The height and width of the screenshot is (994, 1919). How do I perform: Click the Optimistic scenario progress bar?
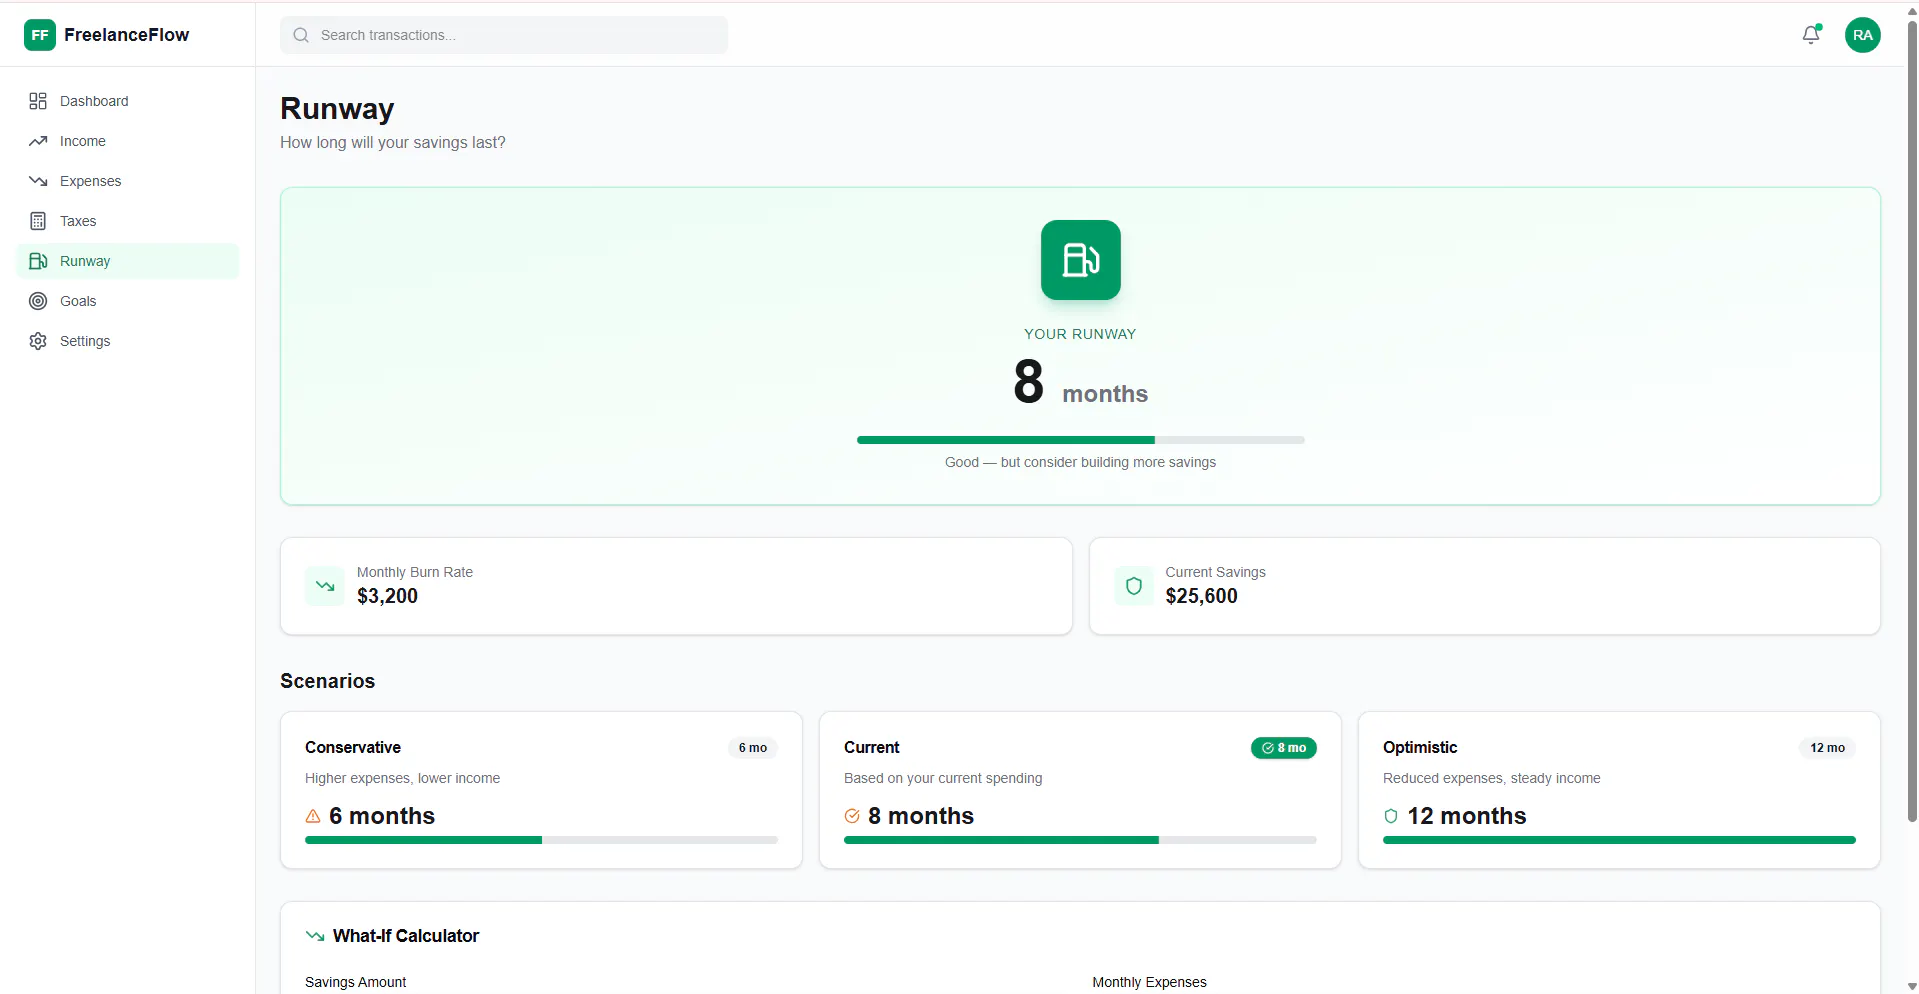pos(1619,840)
